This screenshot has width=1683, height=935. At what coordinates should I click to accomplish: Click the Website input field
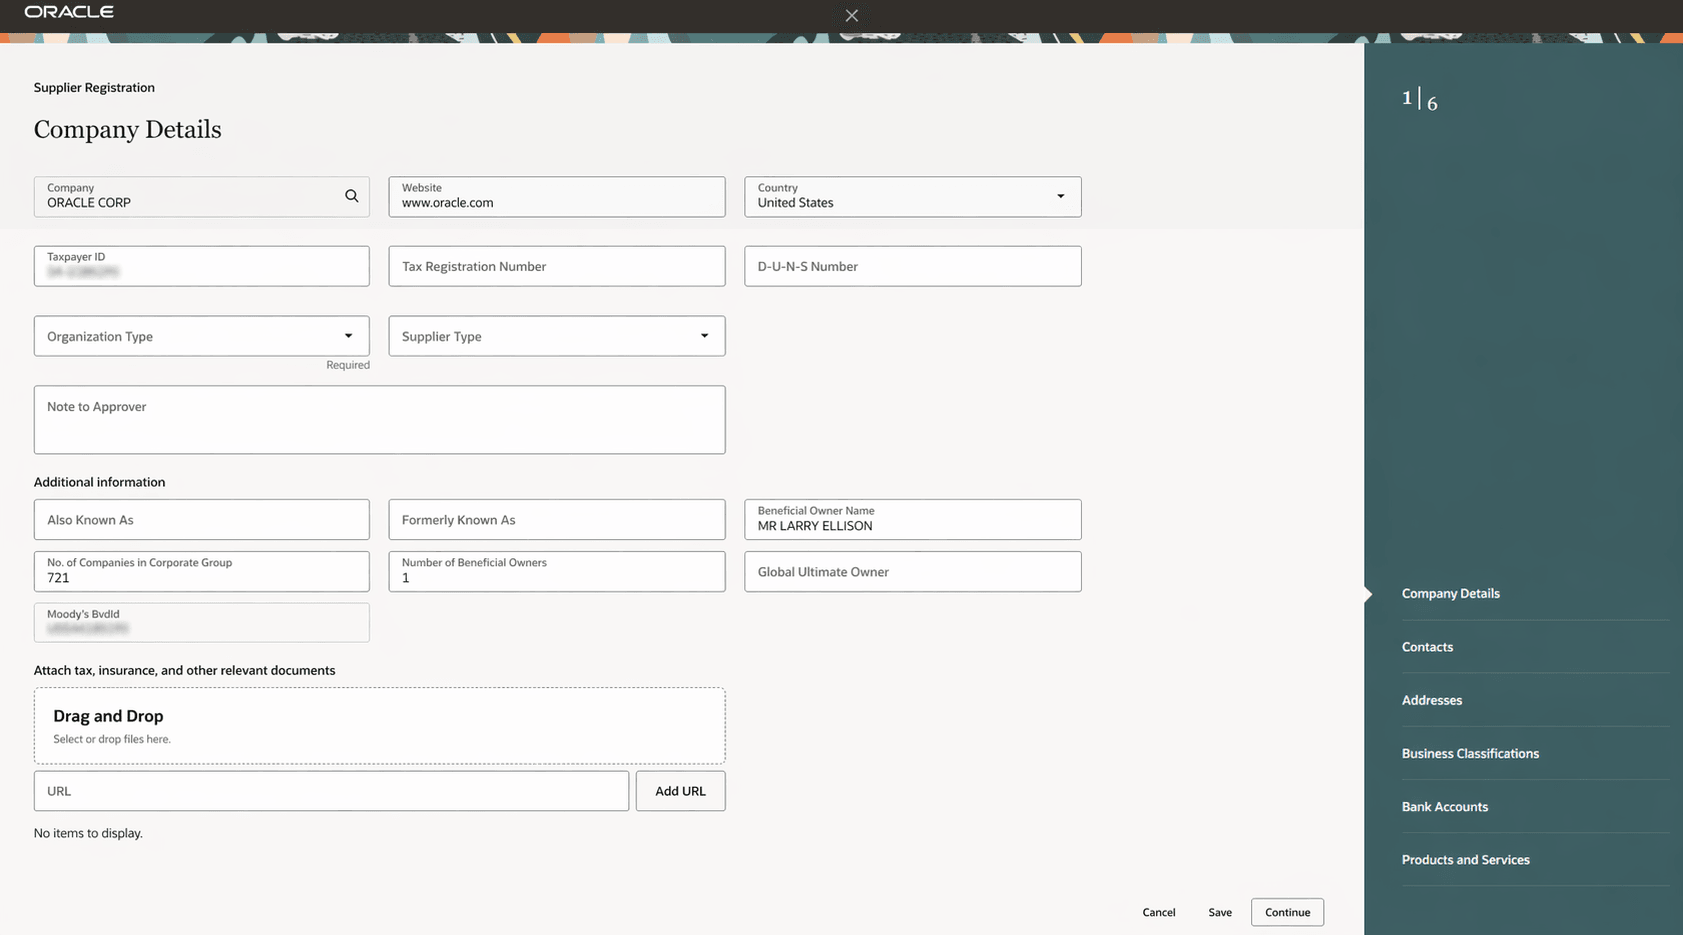click(x=557, y=197)
